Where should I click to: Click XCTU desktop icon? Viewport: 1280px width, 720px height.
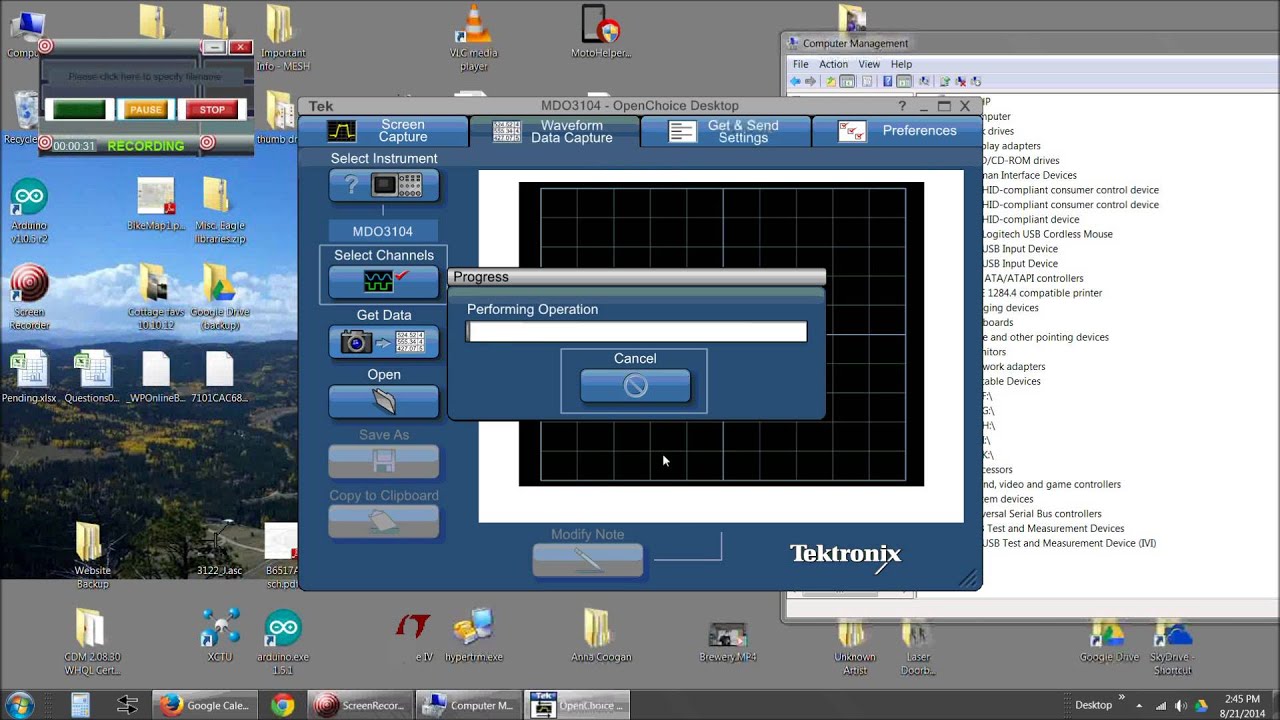(x=220, y=635)
